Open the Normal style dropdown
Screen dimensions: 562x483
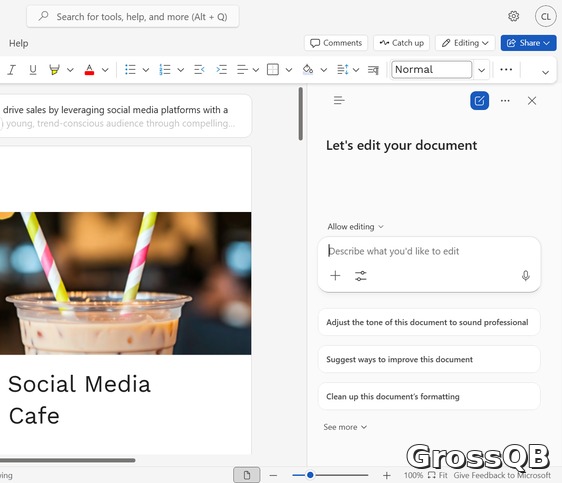pyautogui.click(x=481, y=70)
